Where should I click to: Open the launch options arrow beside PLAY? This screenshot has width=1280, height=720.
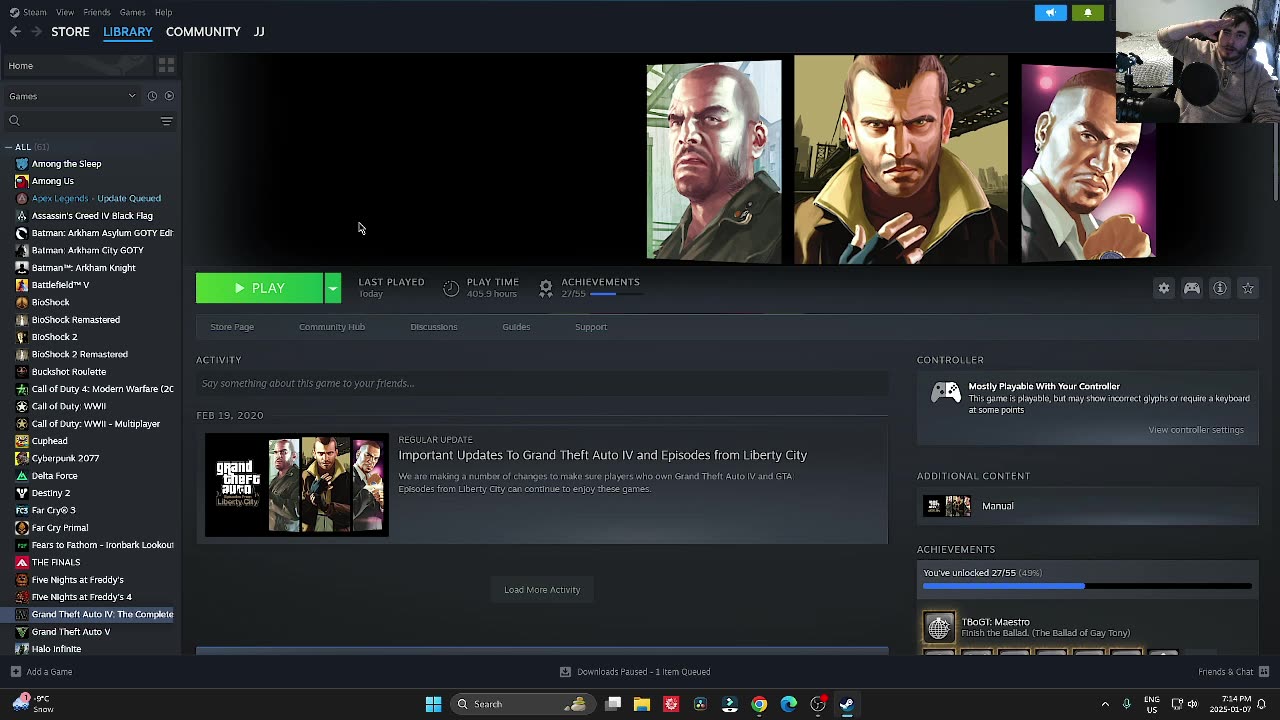coord(333,288)
